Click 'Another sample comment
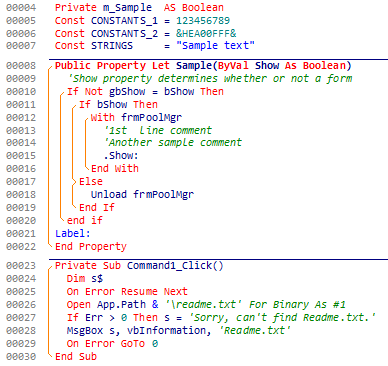This screenshot has width=388, height=366. click(x=173, y=143)
